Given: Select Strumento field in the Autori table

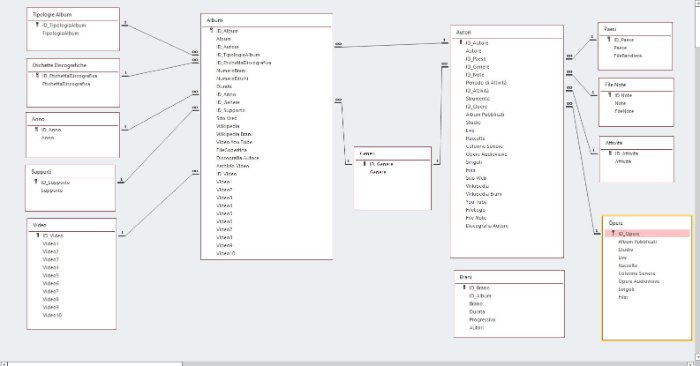Looking at the screenshot, I should tap(477, 99).
